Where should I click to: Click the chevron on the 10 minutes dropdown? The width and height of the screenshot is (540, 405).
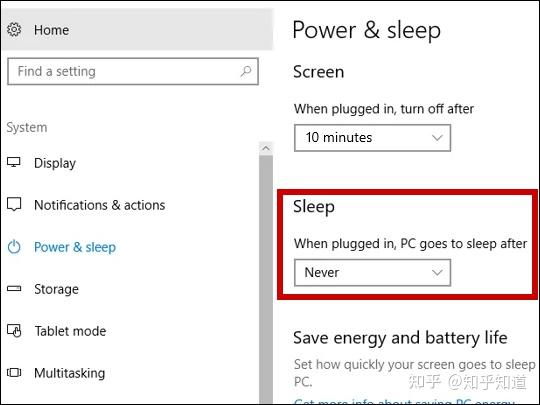[x=437, y=138]
